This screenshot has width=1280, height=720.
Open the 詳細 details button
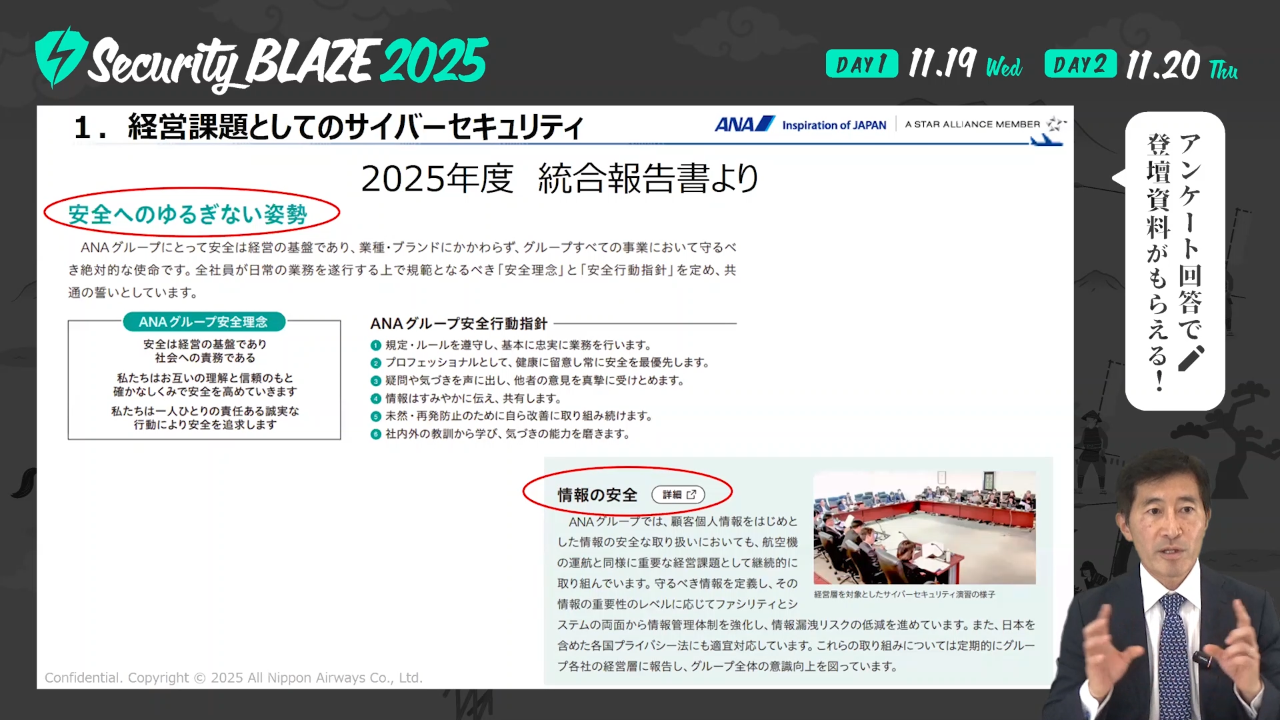pyautogui.click(x=678, y=494)
